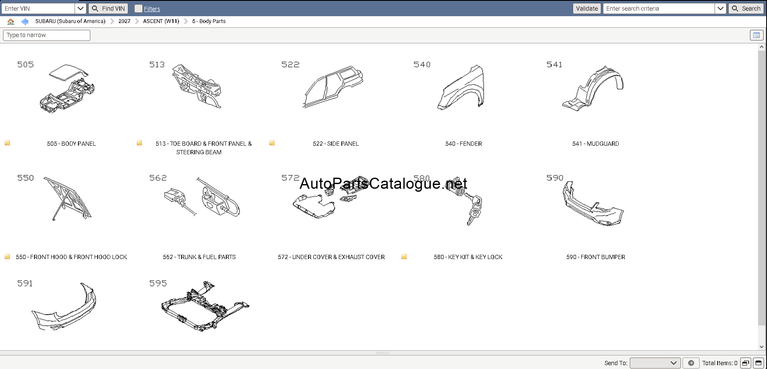Click the add icon beside Send To dropdown

(x=691, y=363)
